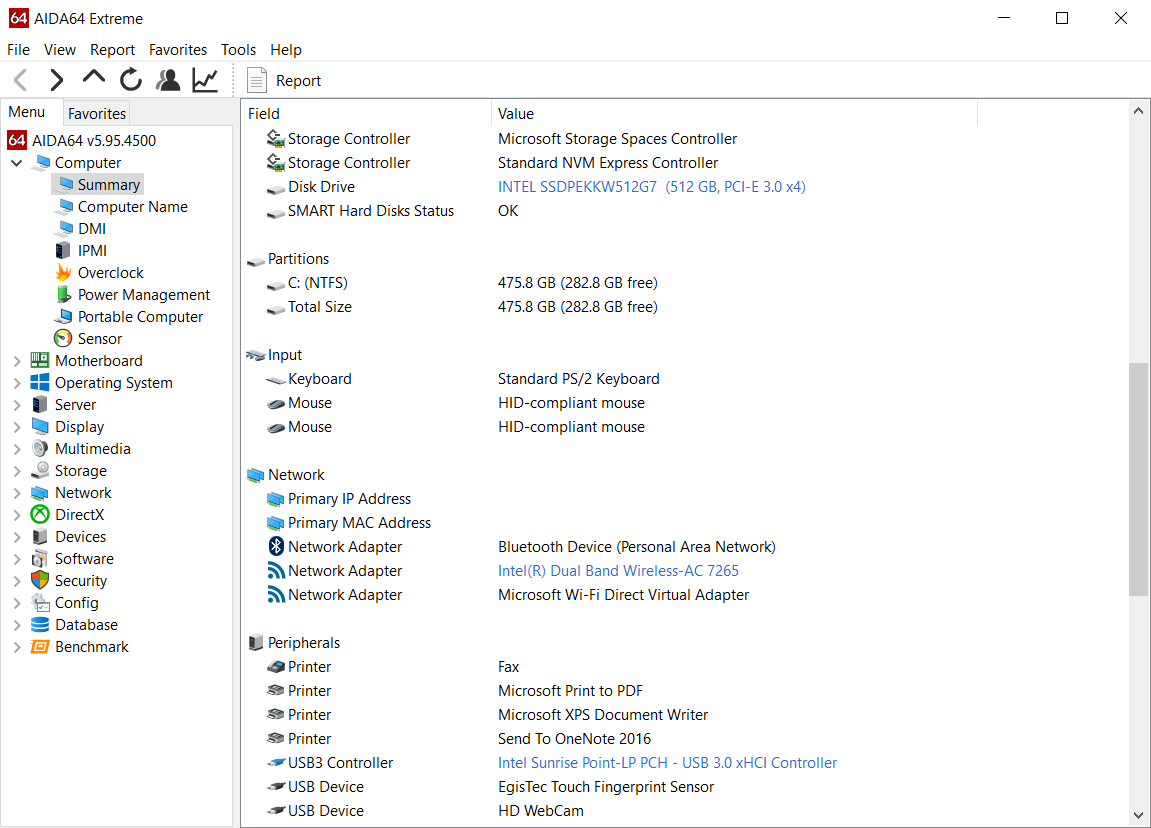The width and height of the screenshot is (1151, 828).
Task: Open the File menu
Action: point(18,49)
